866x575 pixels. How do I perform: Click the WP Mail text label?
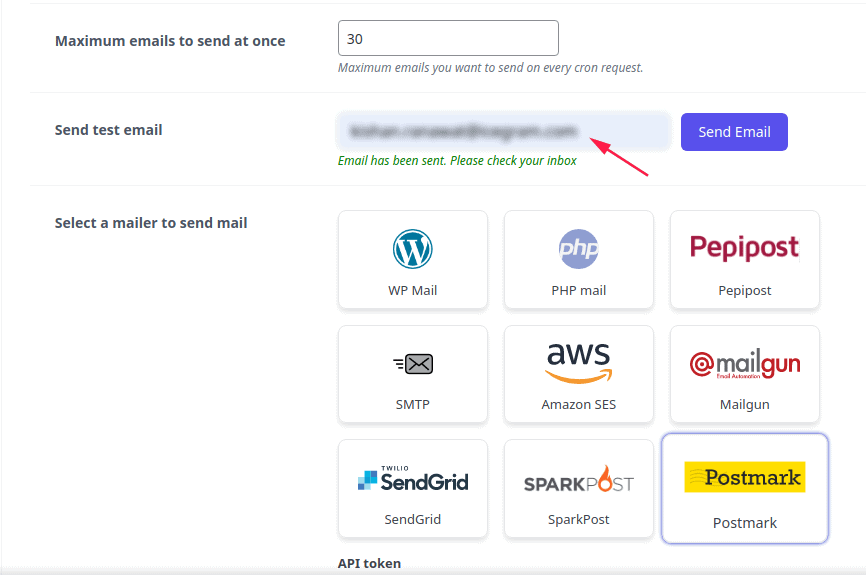click(413, 291)
